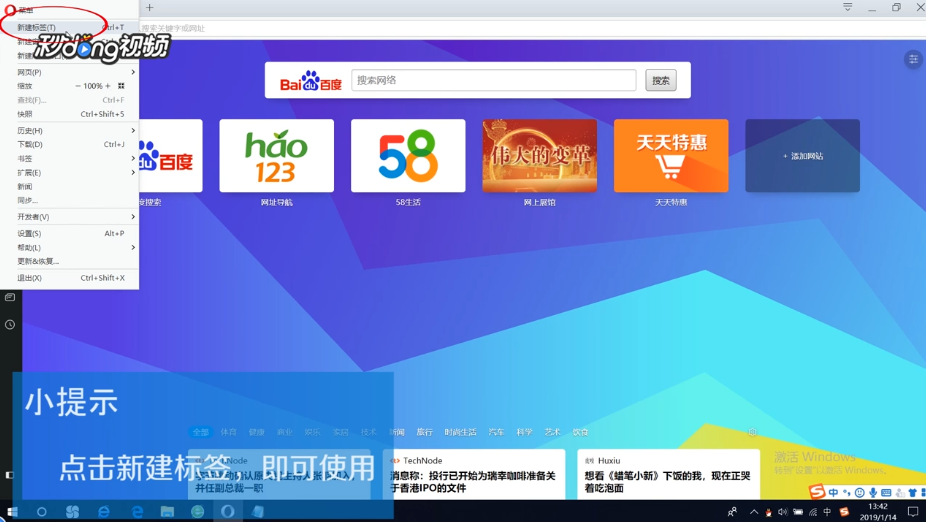Open Opera browser on the taskbar
The height and width of the screenshot is (522, 926).
click(228, 511)
